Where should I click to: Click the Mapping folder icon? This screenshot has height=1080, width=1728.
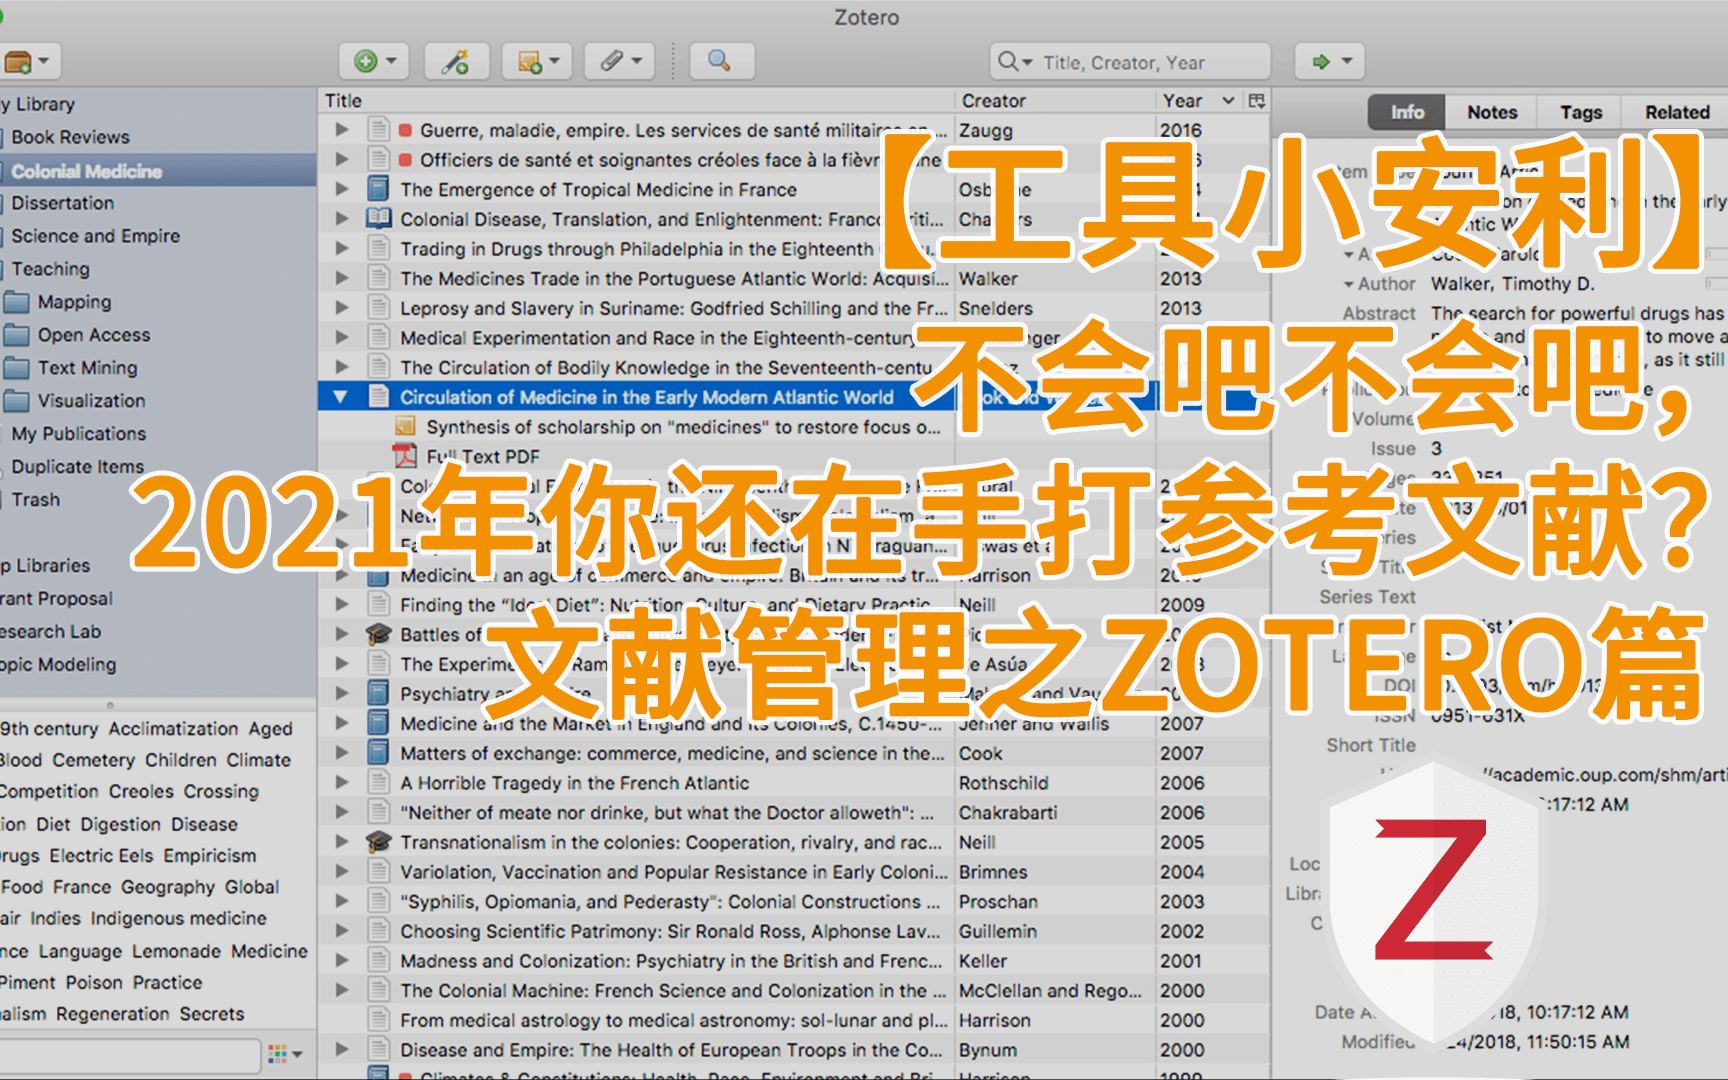tap(16, 302)
